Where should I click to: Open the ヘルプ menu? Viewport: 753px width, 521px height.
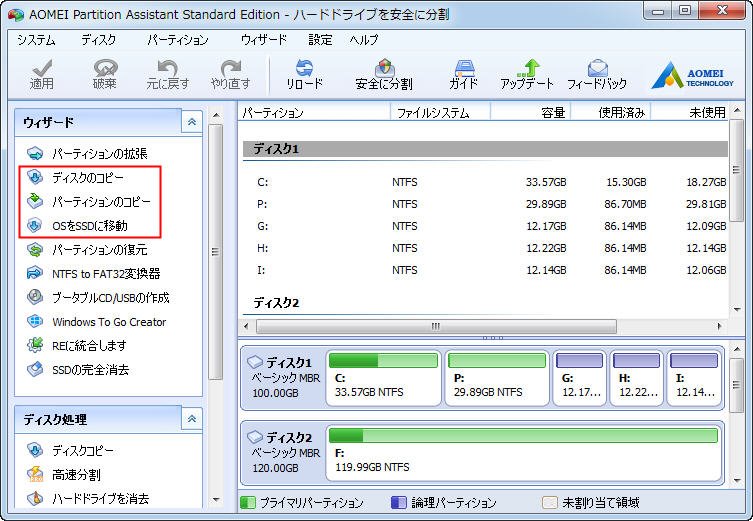coord(364,40)
